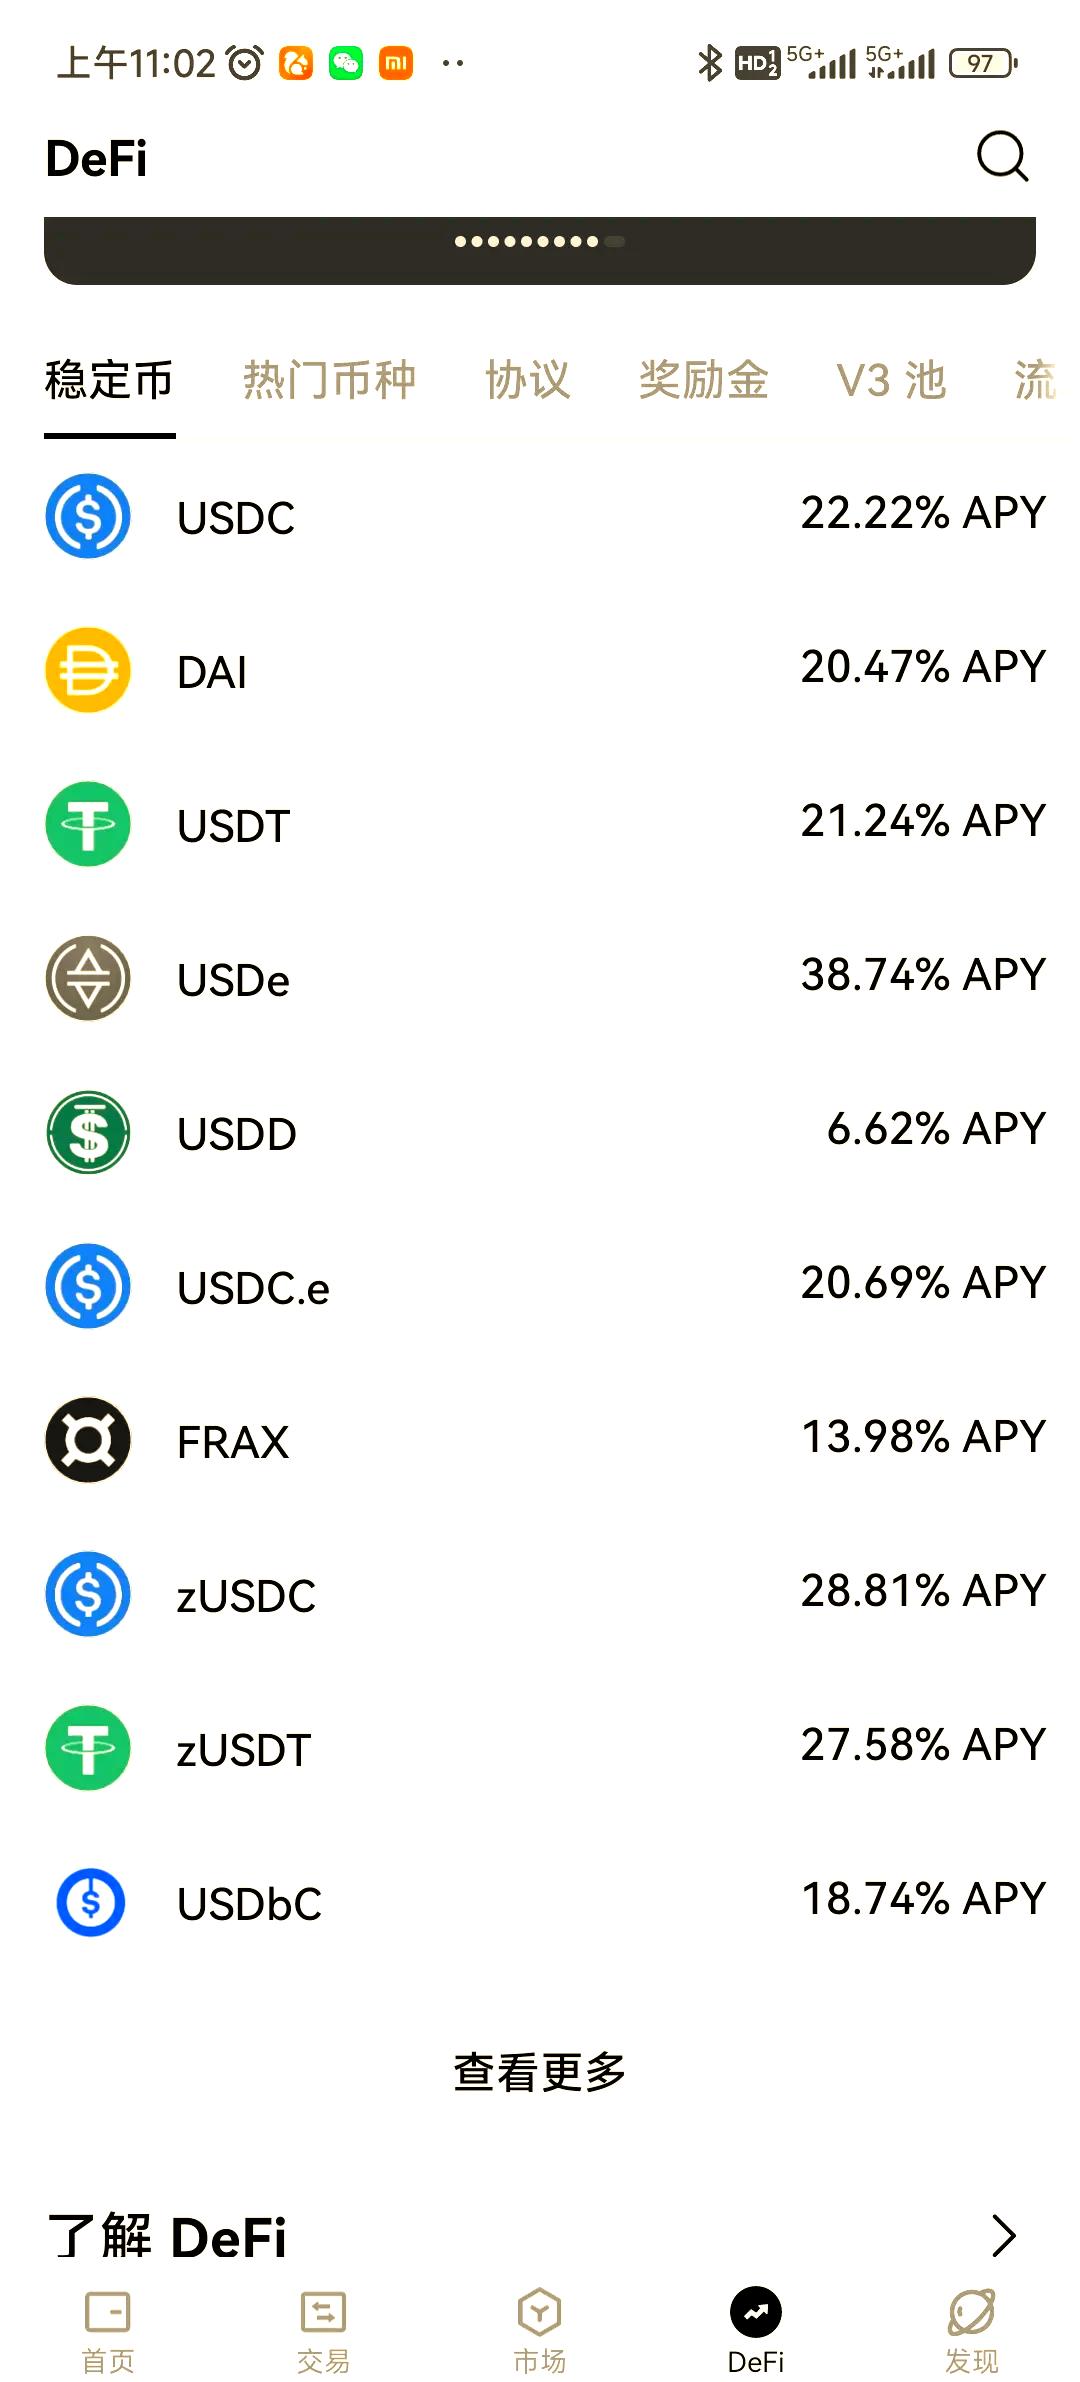Switch to the 协议 tab
The height and width of the screenshot is (2382, 1080).
[527, 381]
